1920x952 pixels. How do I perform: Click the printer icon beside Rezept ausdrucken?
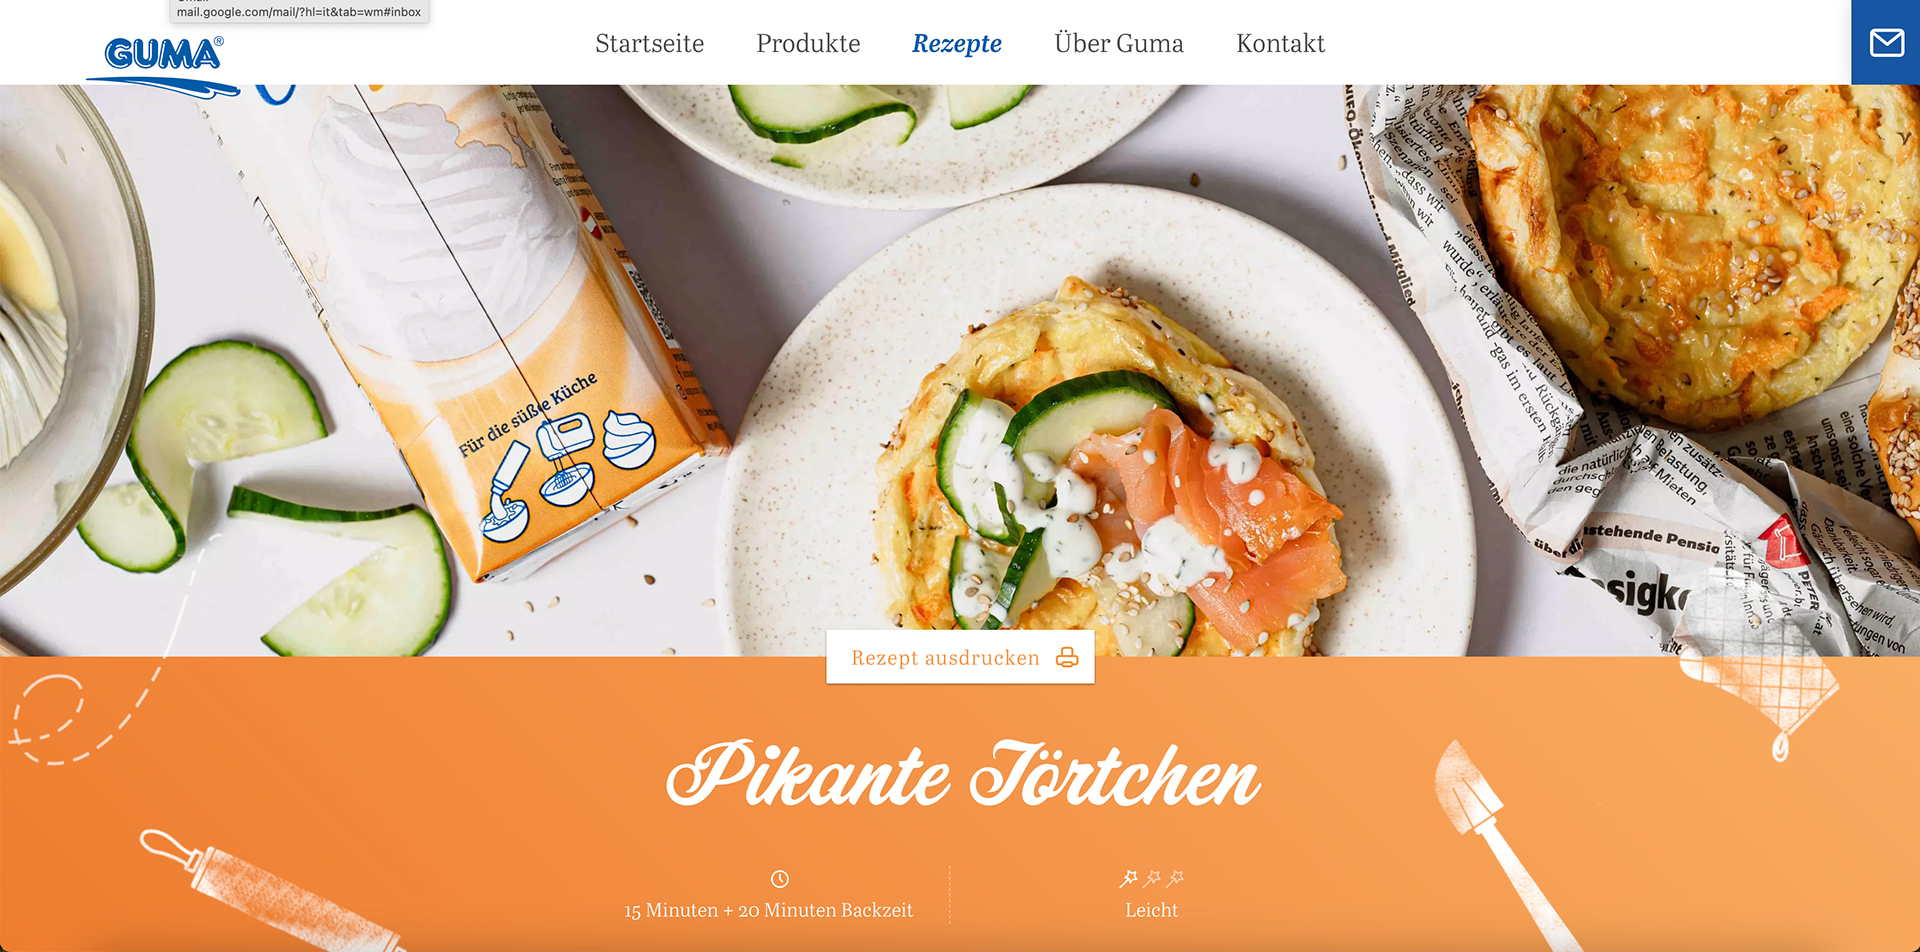point(1067,657)
